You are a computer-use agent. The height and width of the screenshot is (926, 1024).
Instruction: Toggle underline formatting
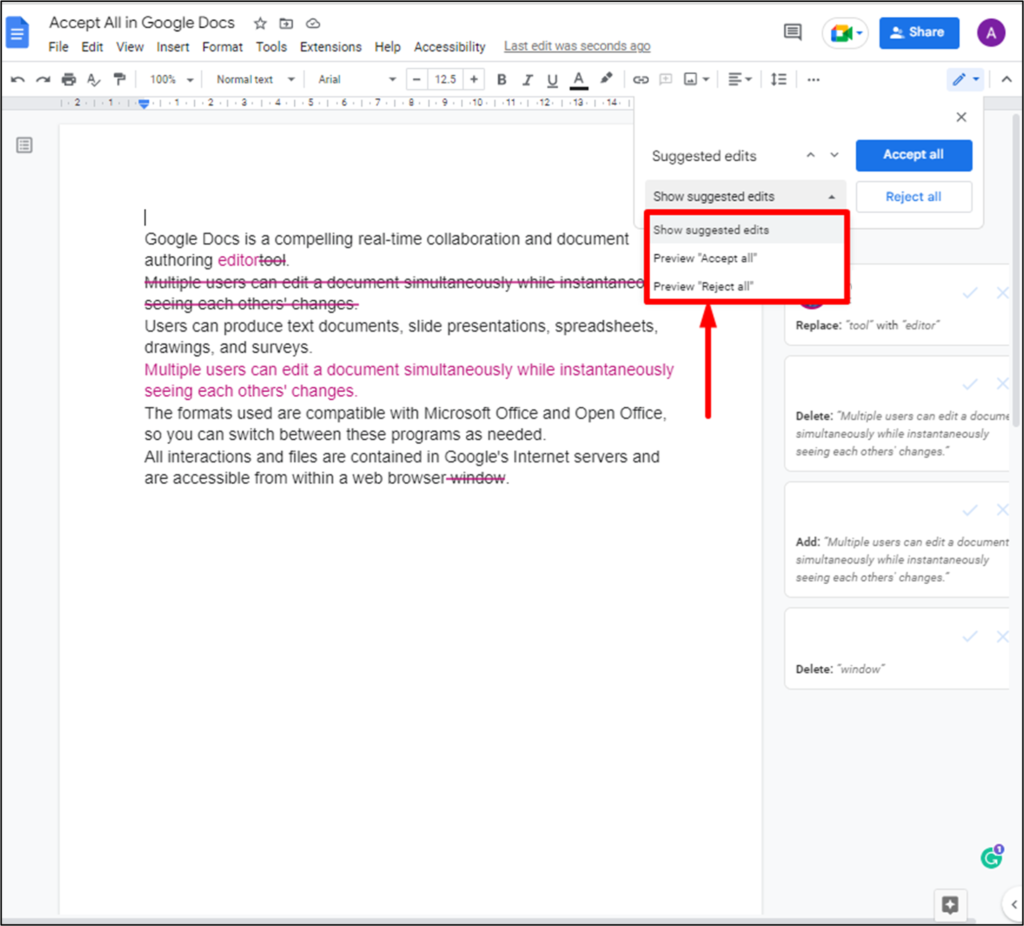[552, 80]
